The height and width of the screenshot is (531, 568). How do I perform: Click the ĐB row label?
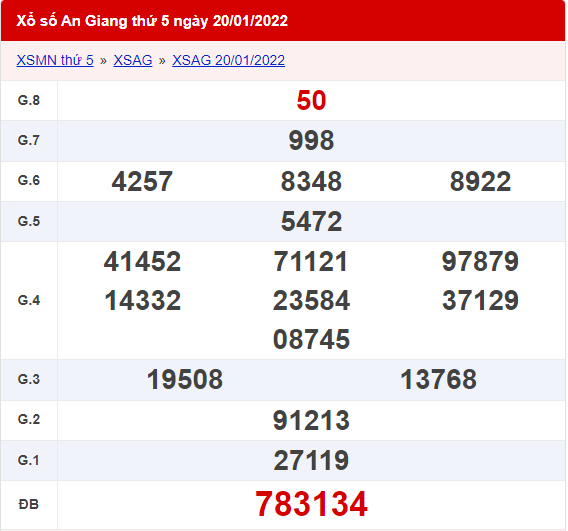29,504
